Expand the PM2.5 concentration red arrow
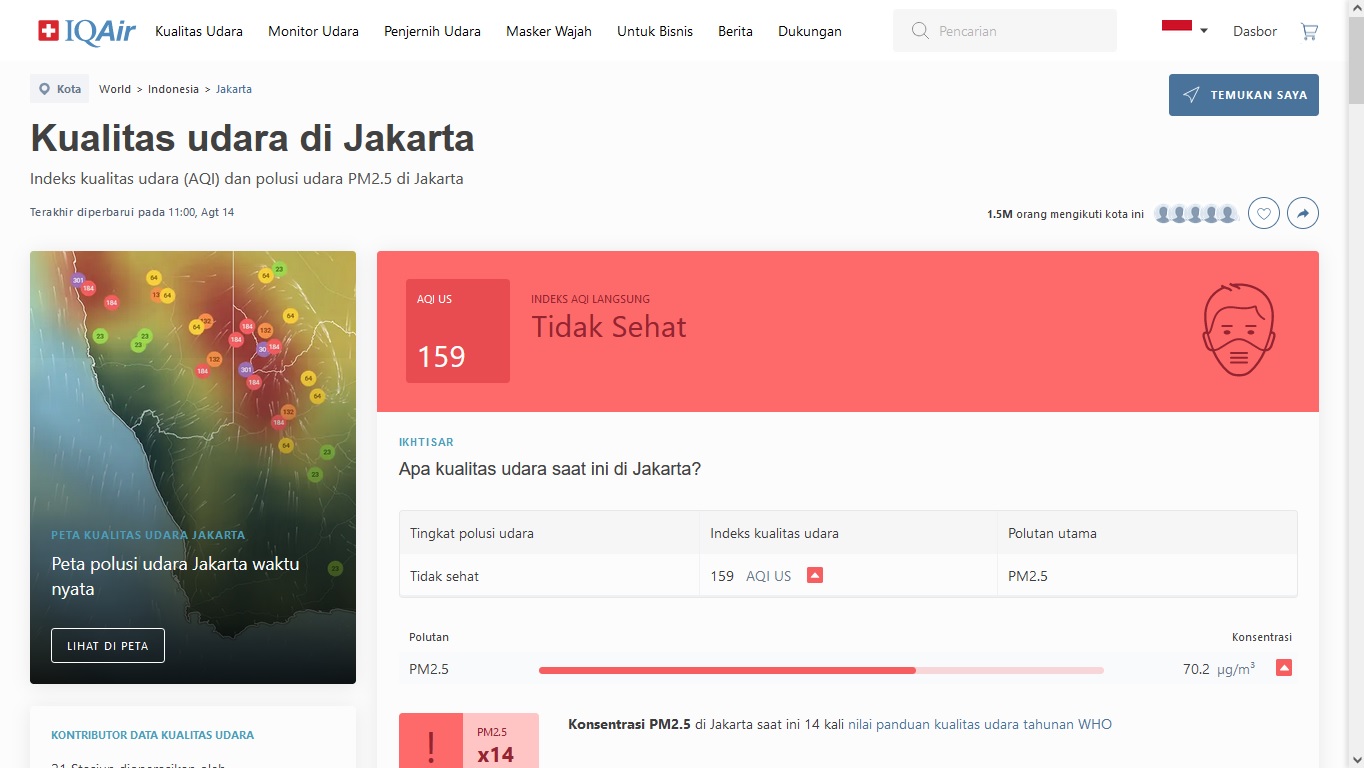The height and width of the screenshot is (768, 1364). pyautogui.click(x=1284, y=668)
